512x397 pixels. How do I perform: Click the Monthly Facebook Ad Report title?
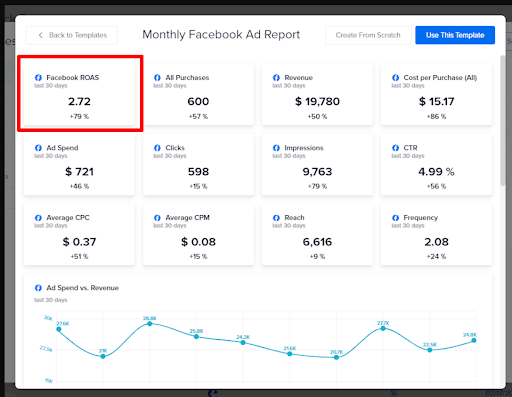[x=221, y=34]
